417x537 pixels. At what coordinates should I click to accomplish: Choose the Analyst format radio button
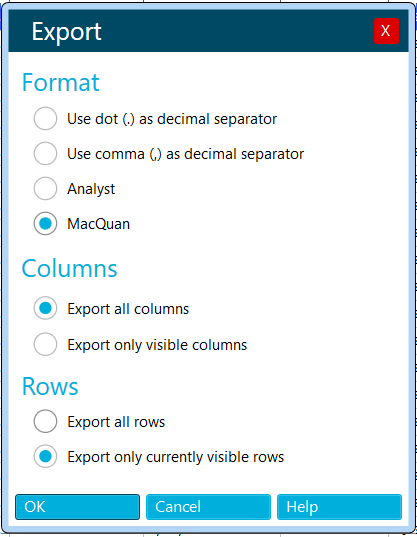pyautogui.click(x=45, y=189)
